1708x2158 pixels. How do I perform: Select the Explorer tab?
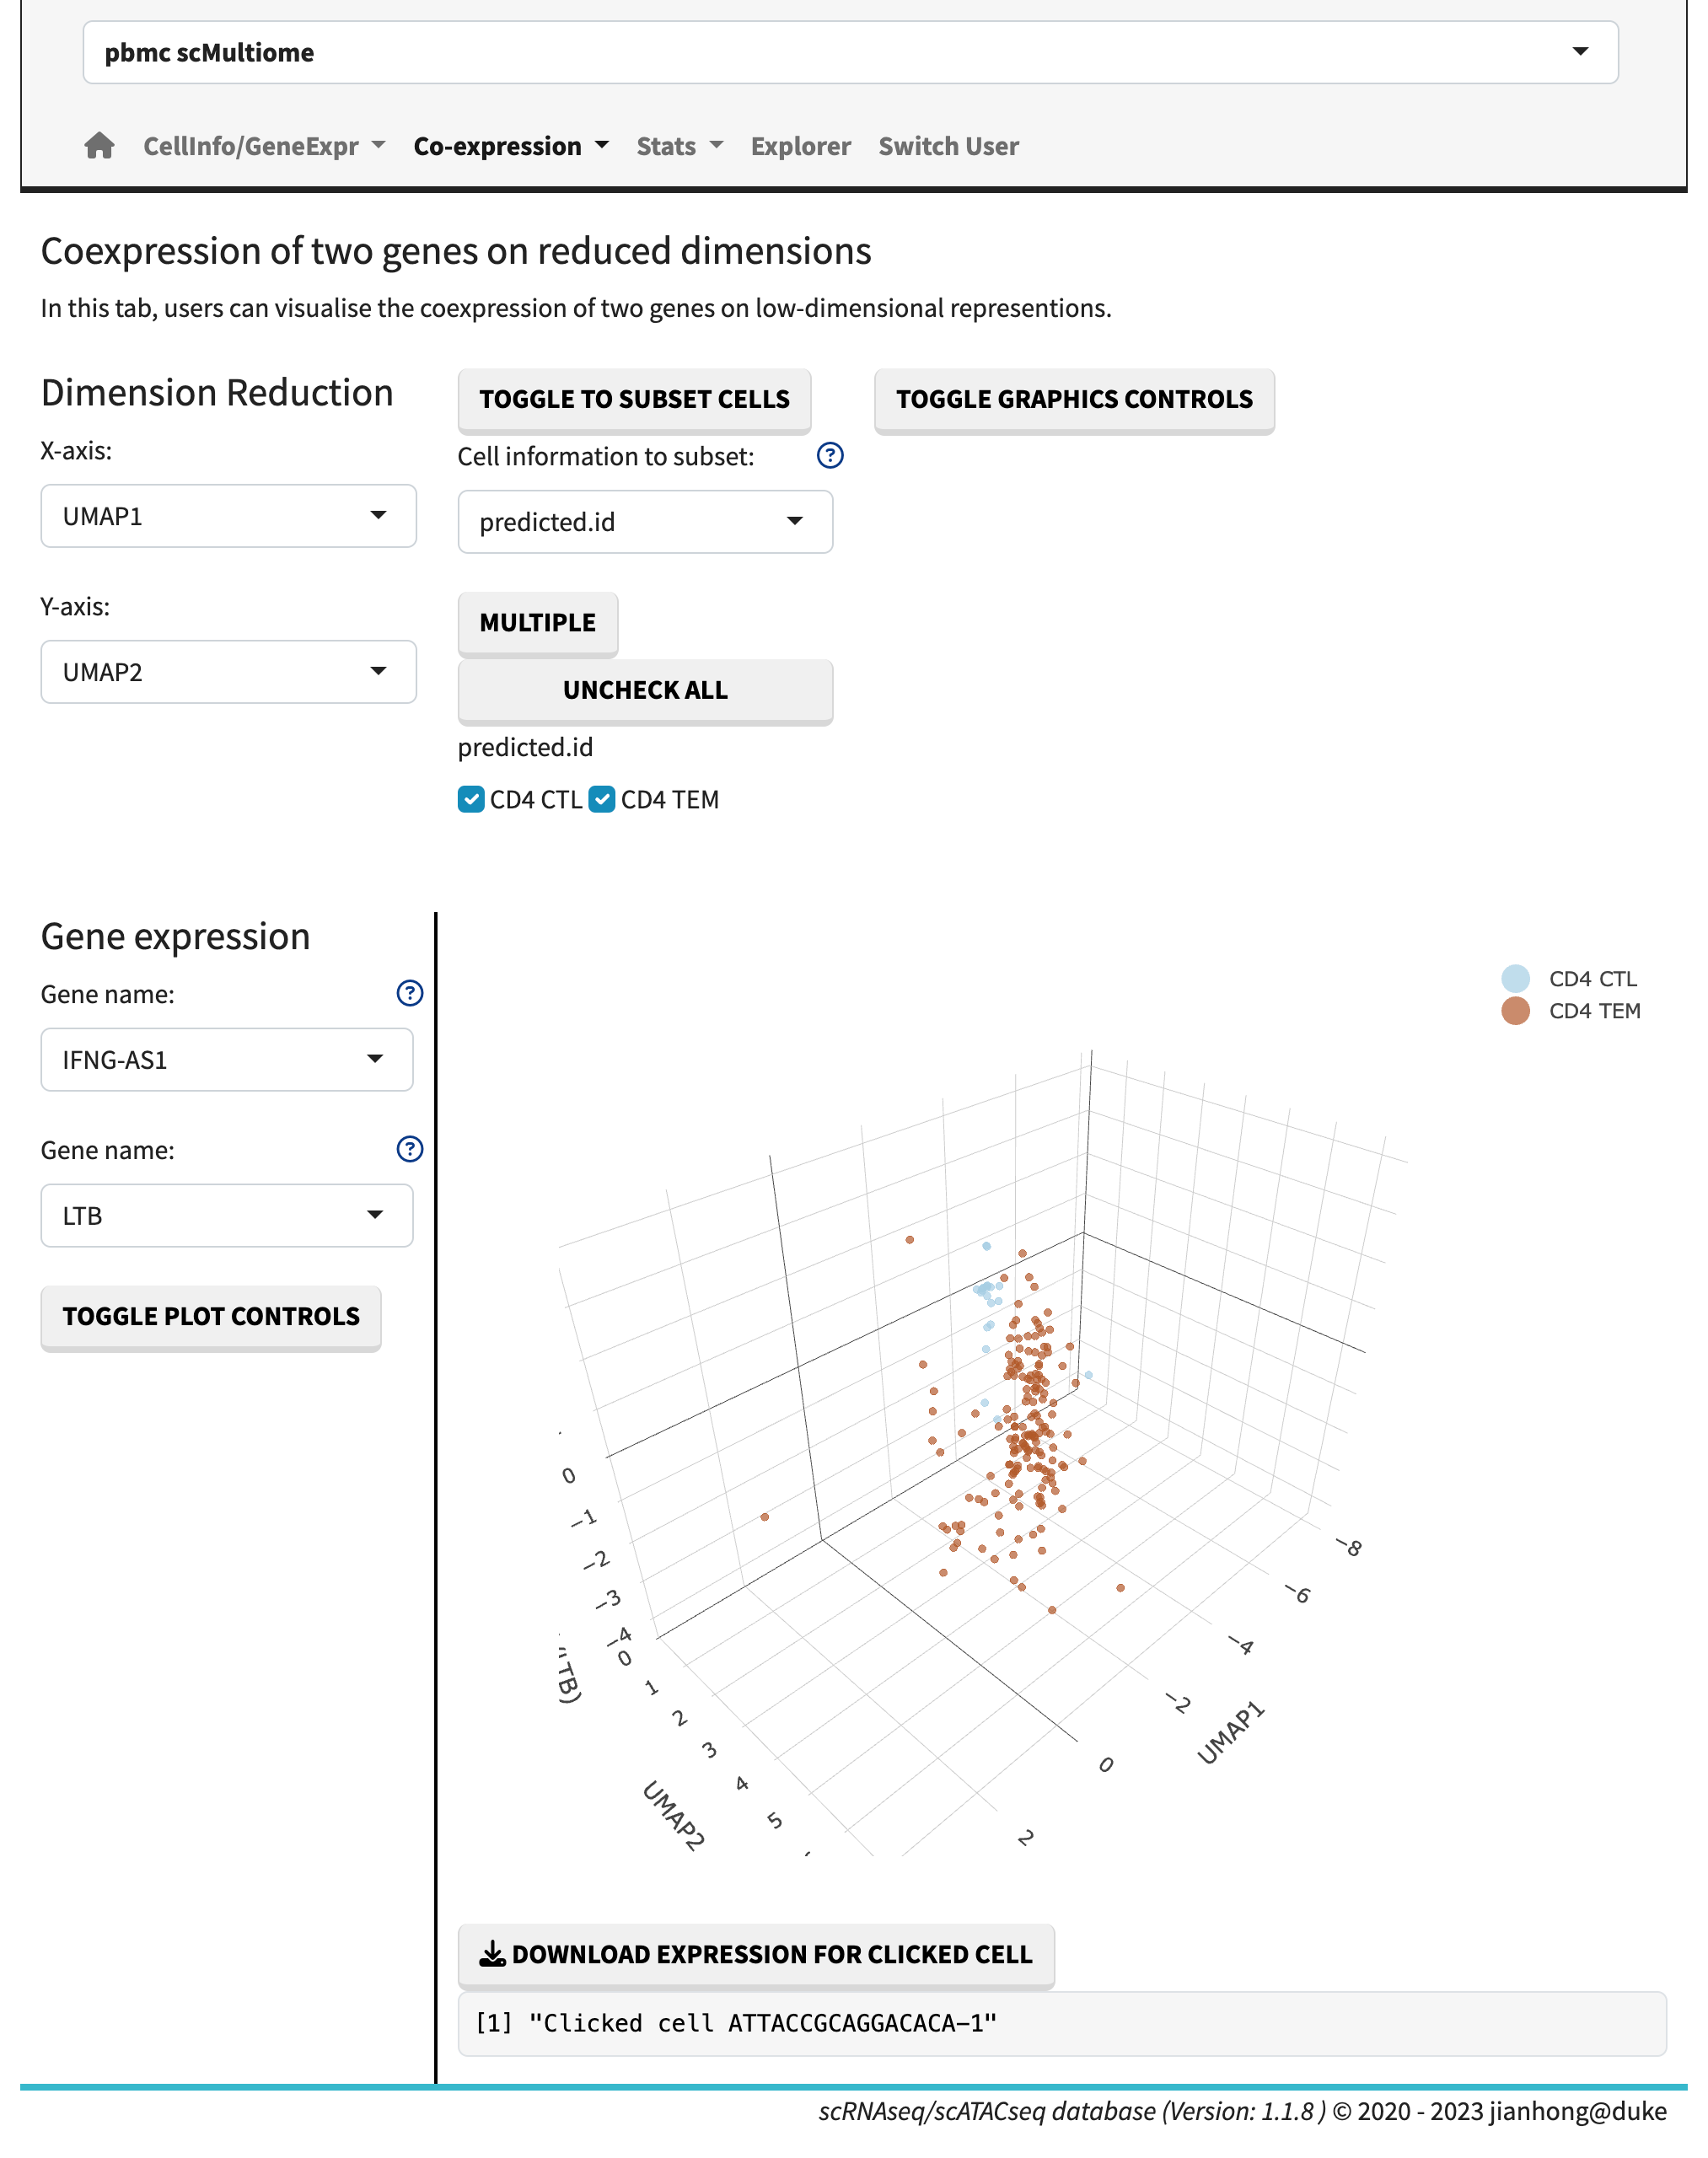click(799, 146)
